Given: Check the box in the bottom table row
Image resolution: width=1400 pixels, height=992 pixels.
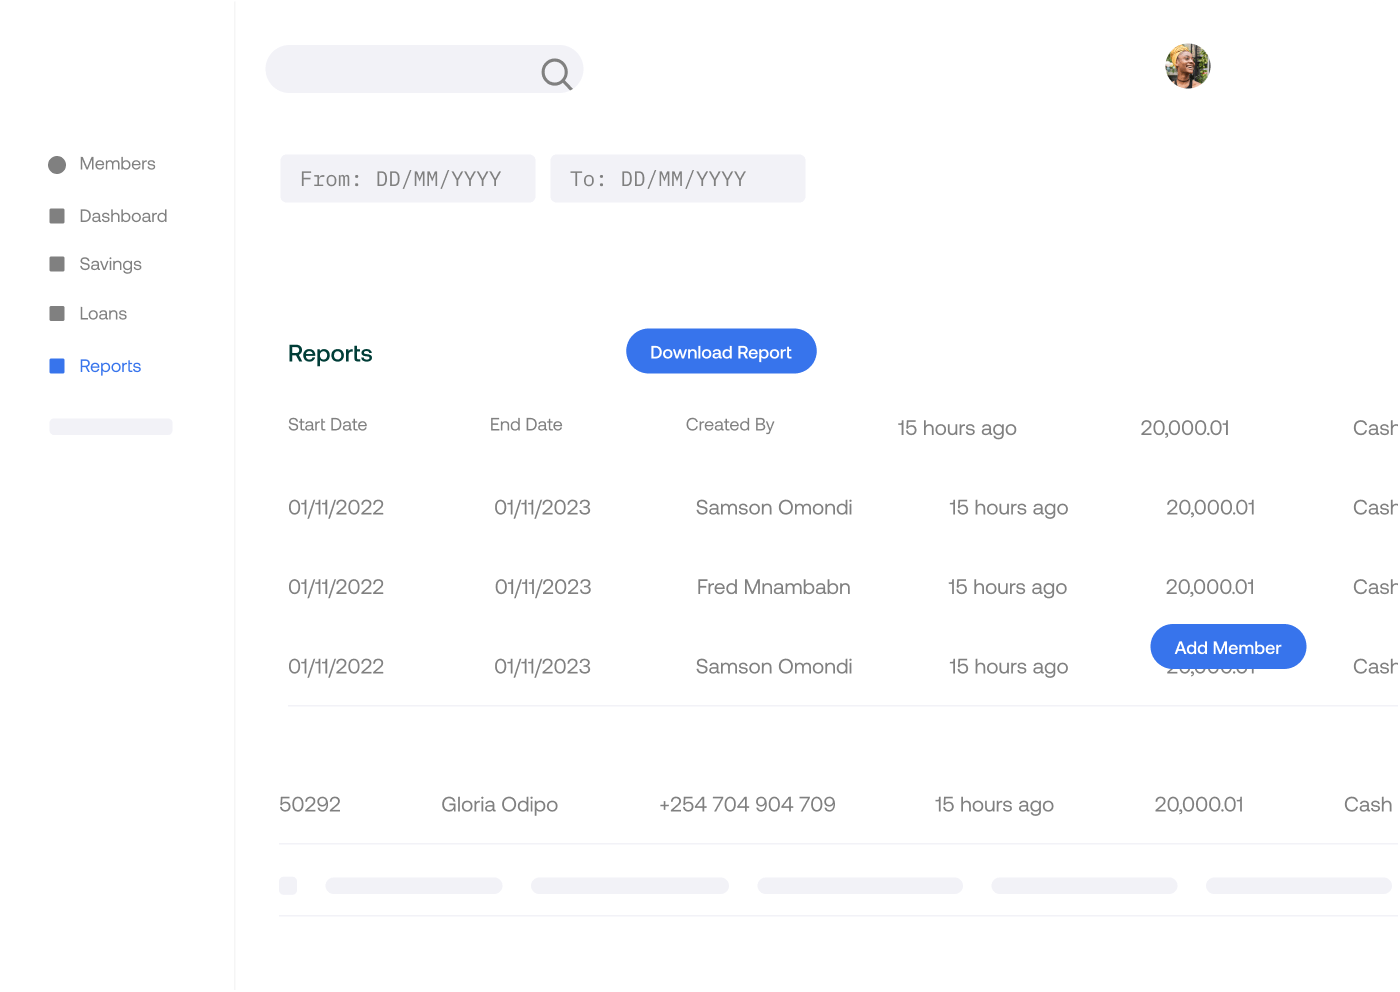Looking at the screenshot, I should point(288,885).
